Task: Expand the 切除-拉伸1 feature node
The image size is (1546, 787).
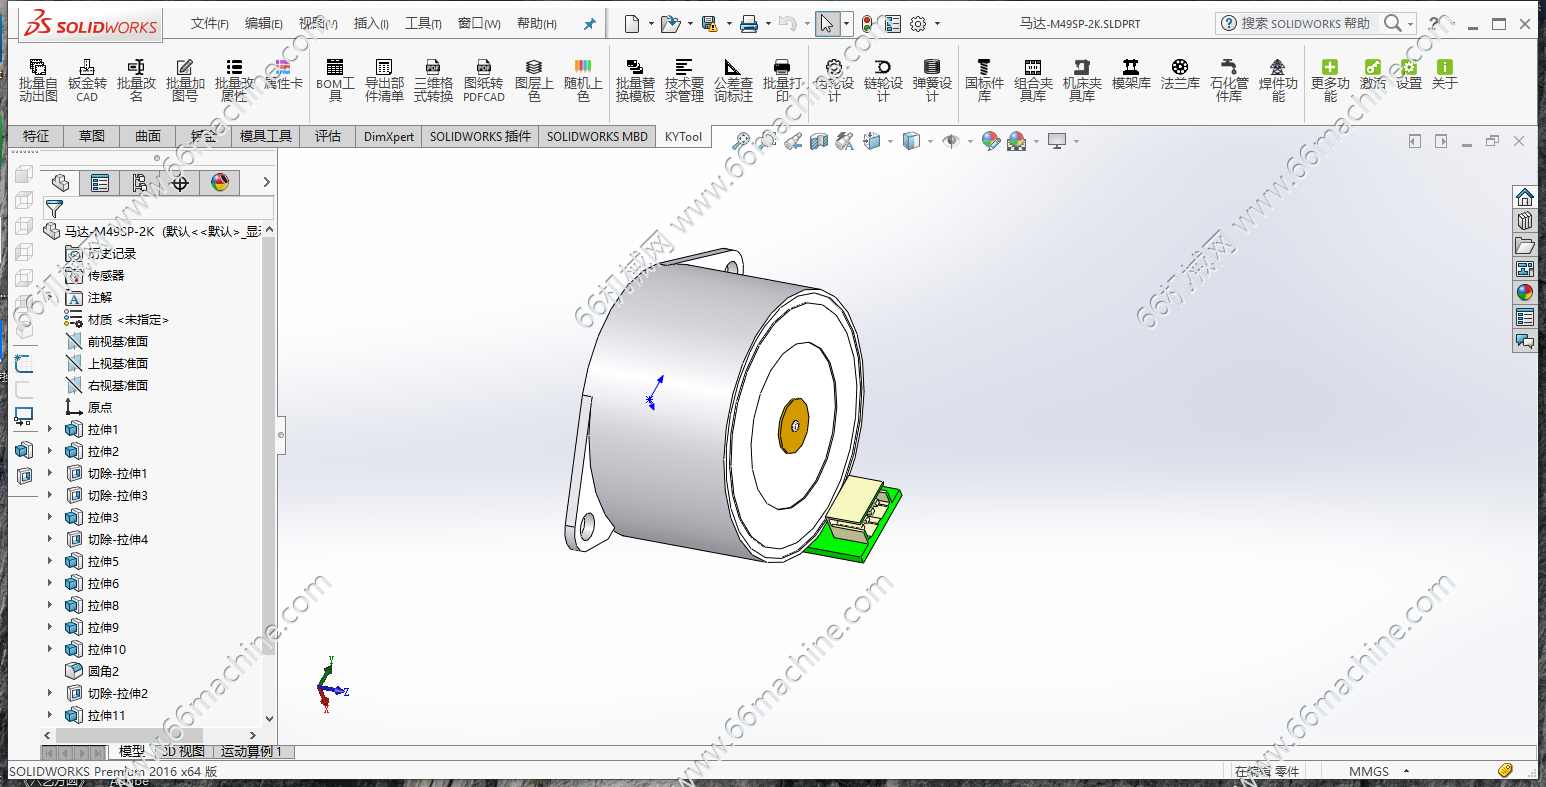Action: pyautogui.click(x=50, y=473)
